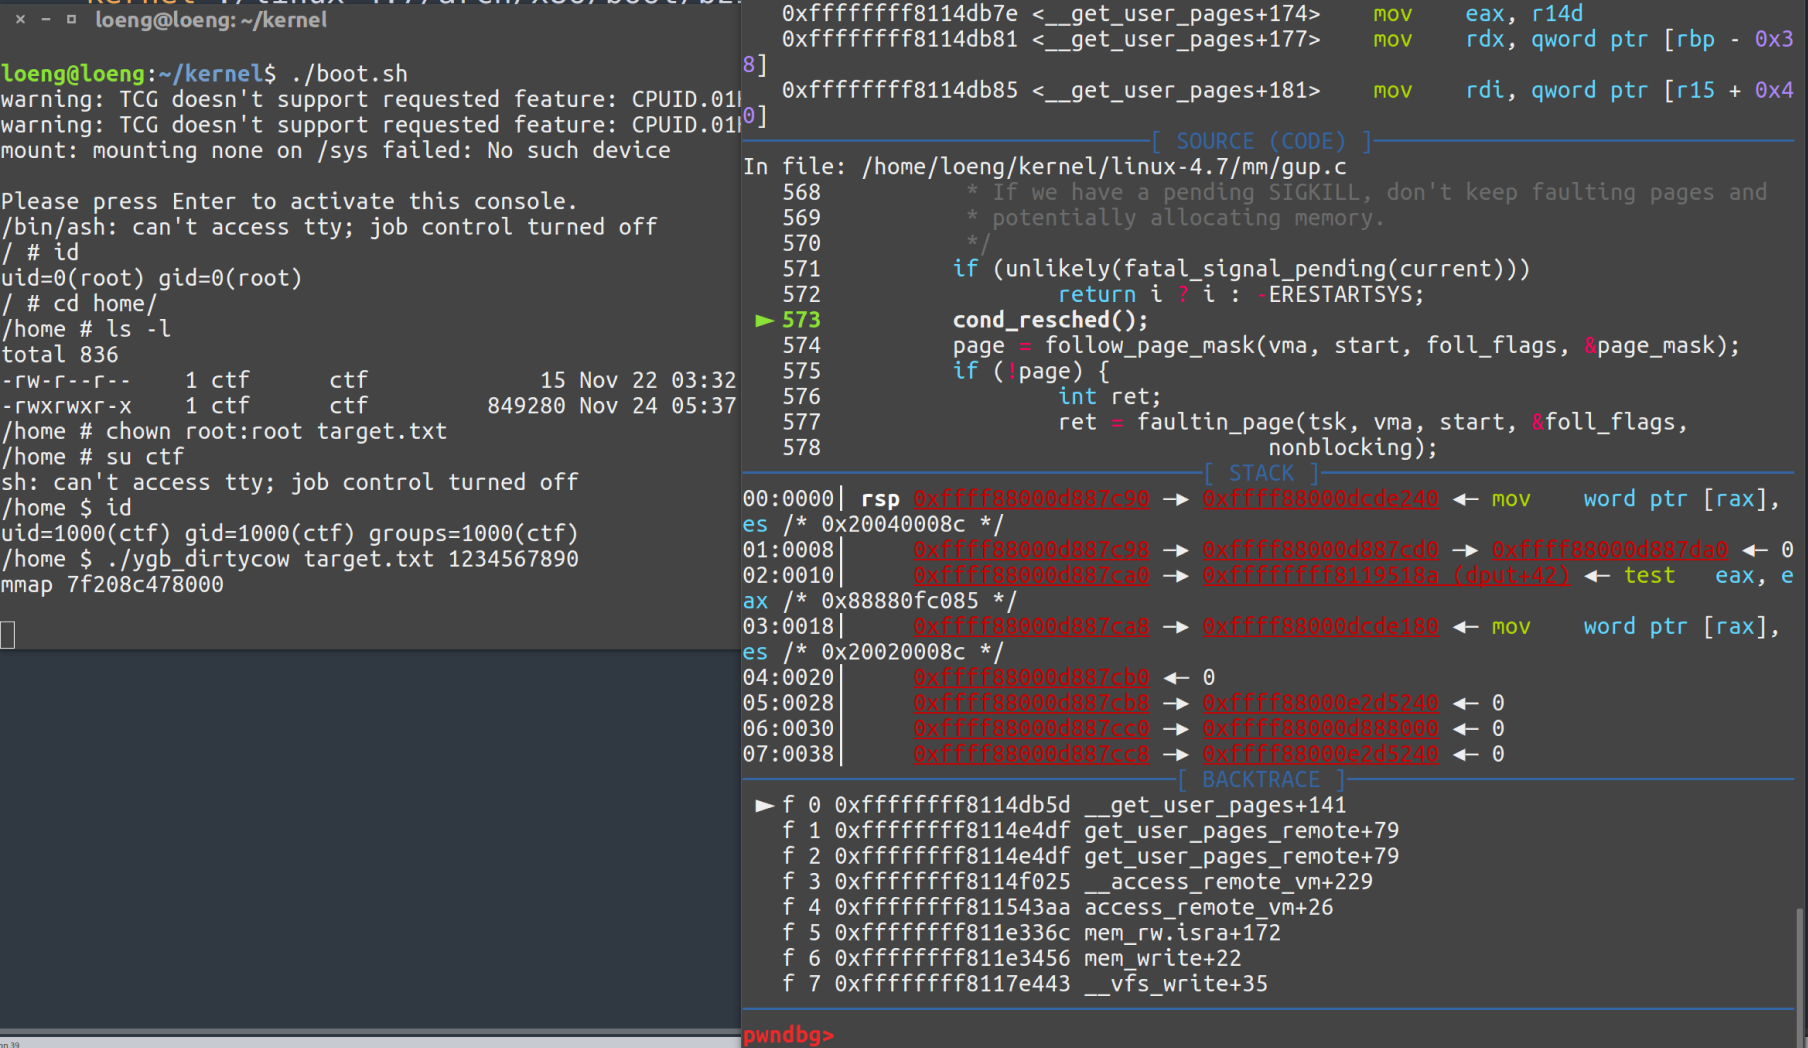Click the current-line arrow beside line 573
The width and height of the screenshot is (1808, 1048).
764,321
